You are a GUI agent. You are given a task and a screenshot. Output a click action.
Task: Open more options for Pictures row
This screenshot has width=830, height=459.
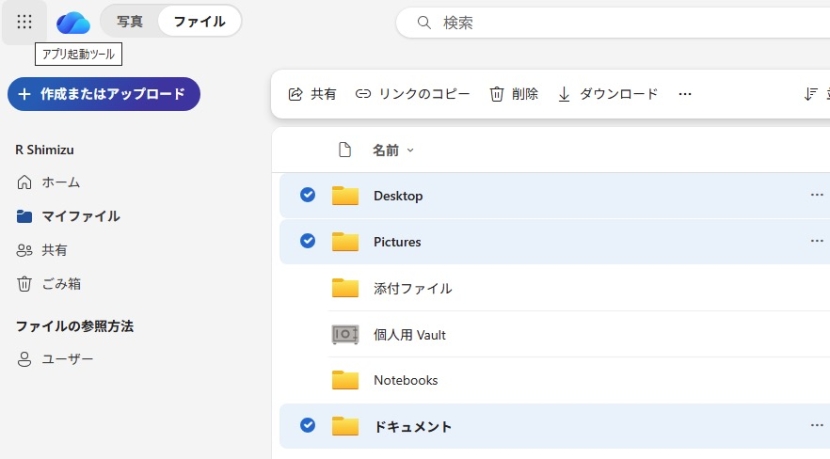pyautogui.click(x=817, y=241)
